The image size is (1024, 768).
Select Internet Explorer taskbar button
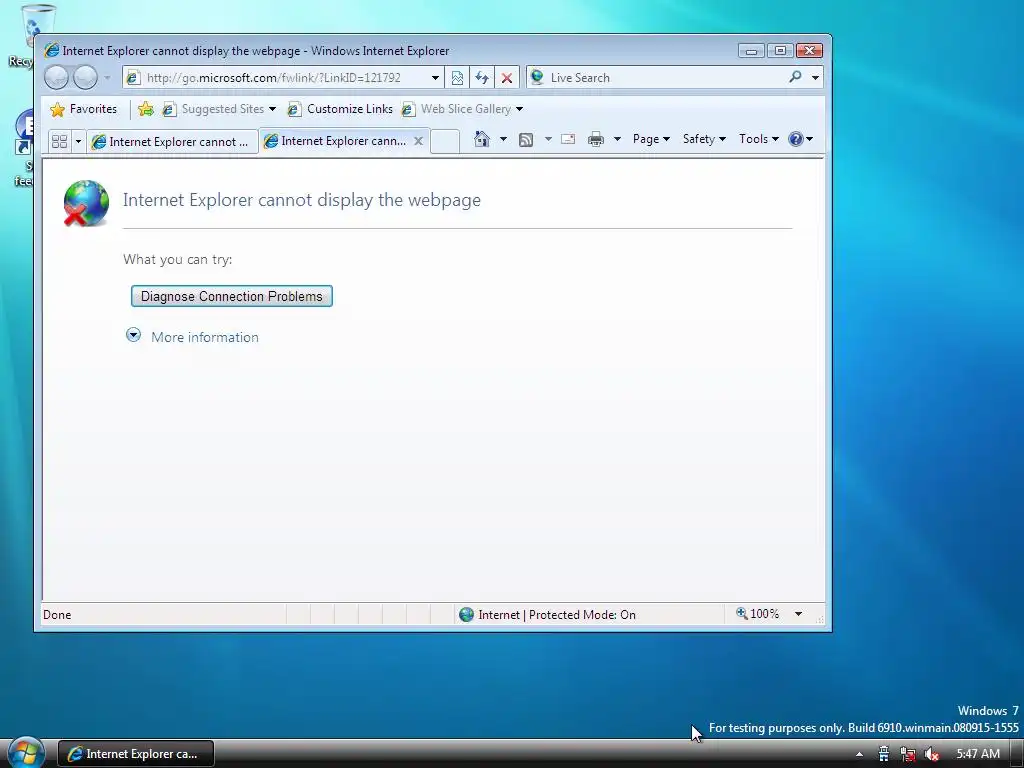pos(136,754)
